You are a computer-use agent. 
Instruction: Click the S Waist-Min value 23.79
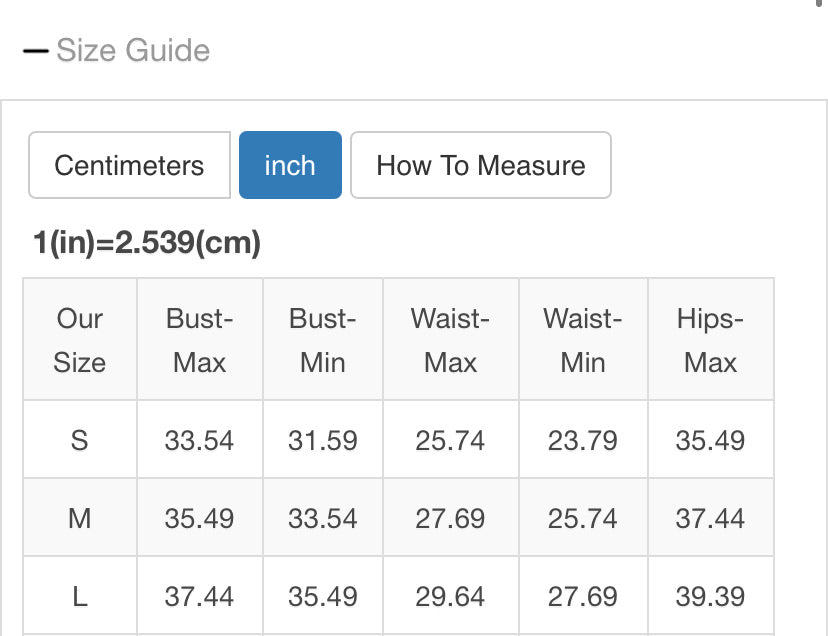pyautogui.click(x=582, y=441)
